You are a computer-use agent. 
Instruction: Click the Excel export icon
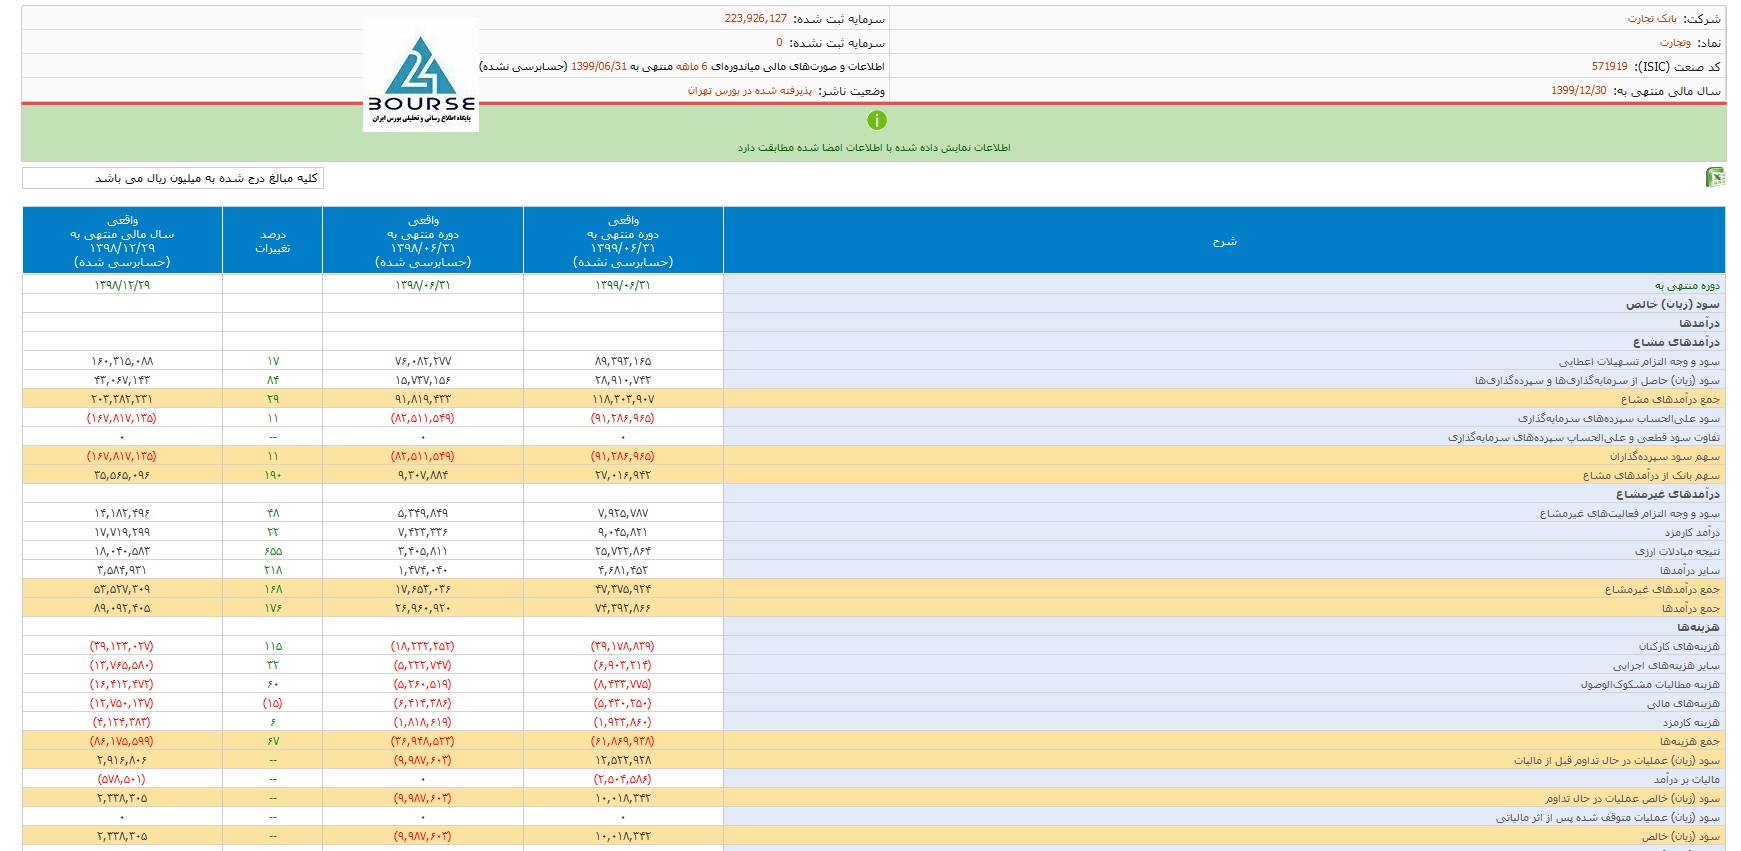tap(1715, 177)
